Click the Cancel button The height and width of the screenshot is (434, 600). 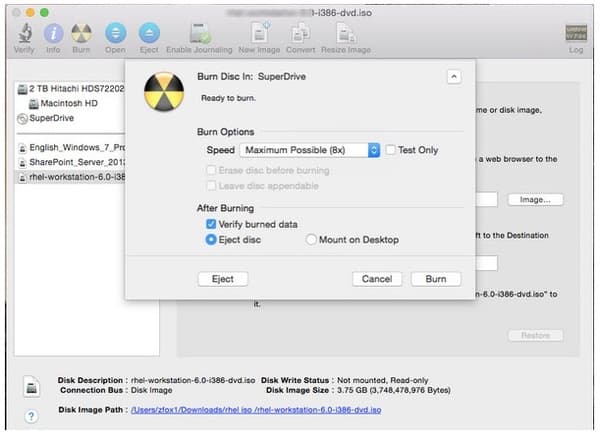pyautogui.click(x=377, y=279)
